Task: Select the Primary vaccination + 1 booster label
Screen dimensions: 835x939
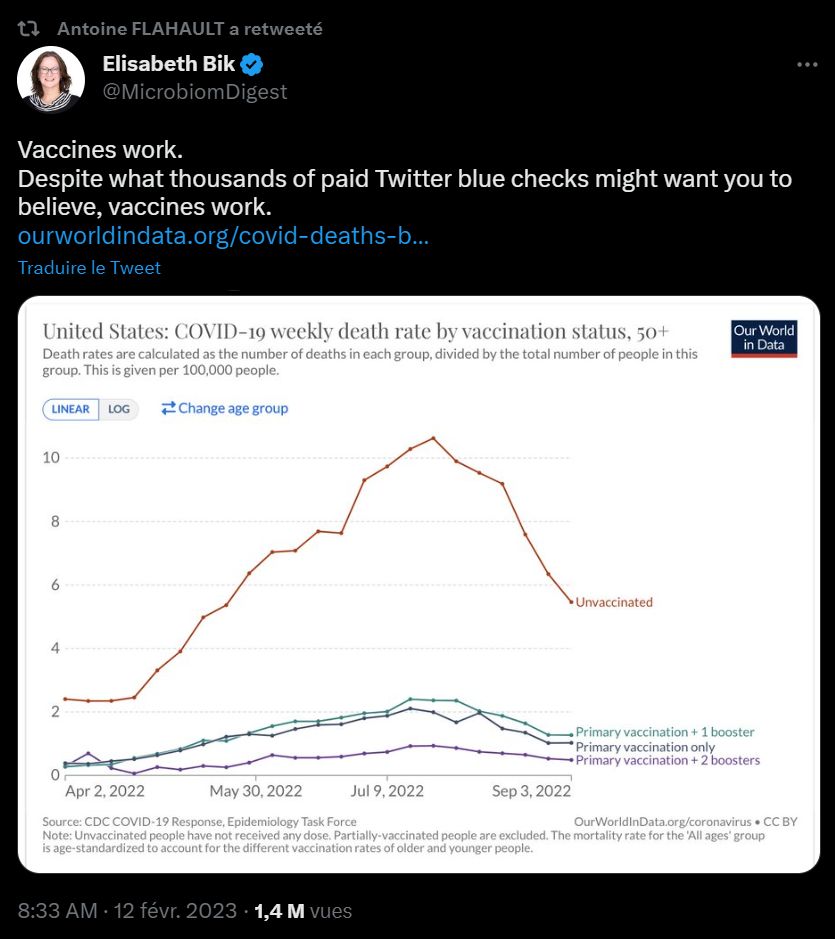Action: click(x=665, y=732)
